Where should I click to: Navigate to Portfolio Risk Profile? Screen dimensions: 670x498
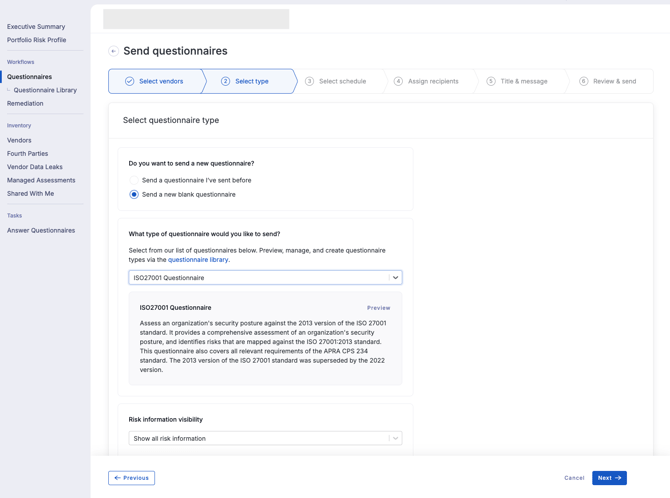tap(37, 40)
